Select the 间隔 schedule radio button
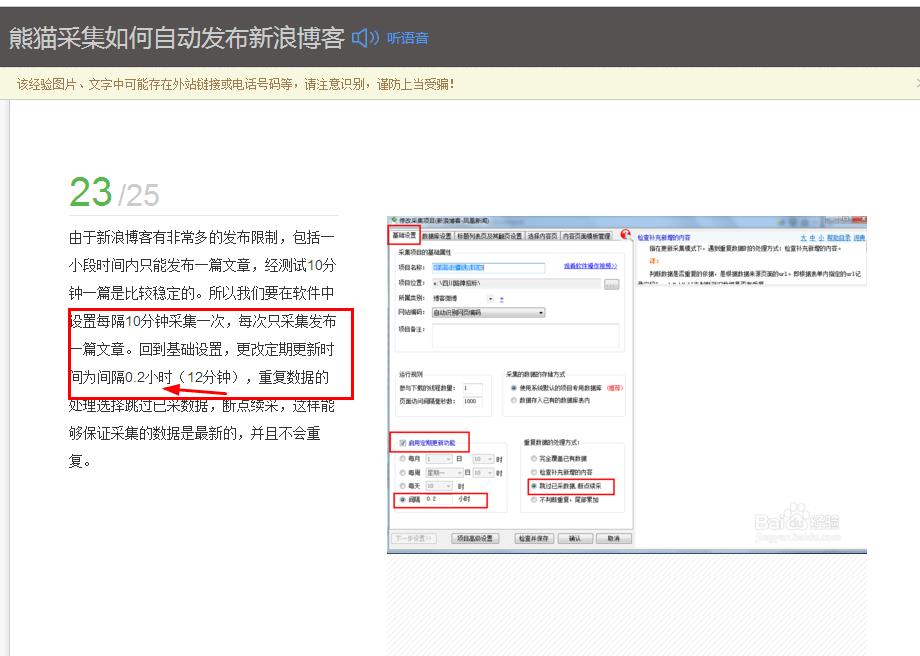 [402, 500]
